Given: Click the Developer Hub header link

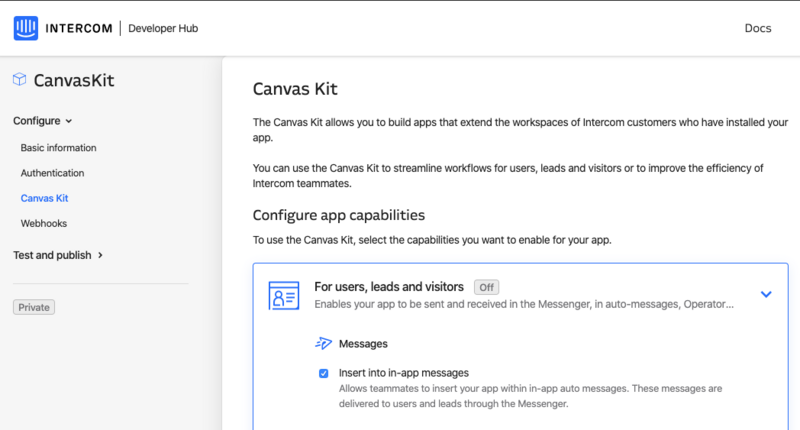Looking at the screenshot, I should 164,28.
